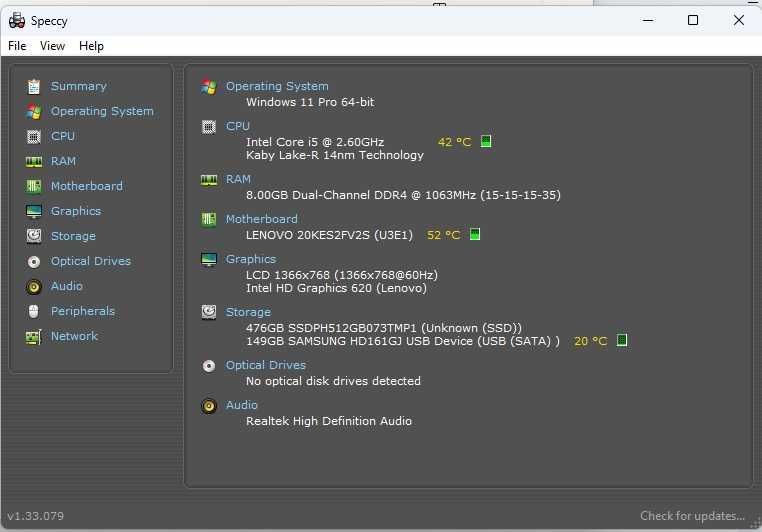Select Summary in the sidebar
Viewport: 762px width, 532px height.
tap(79, 86)
